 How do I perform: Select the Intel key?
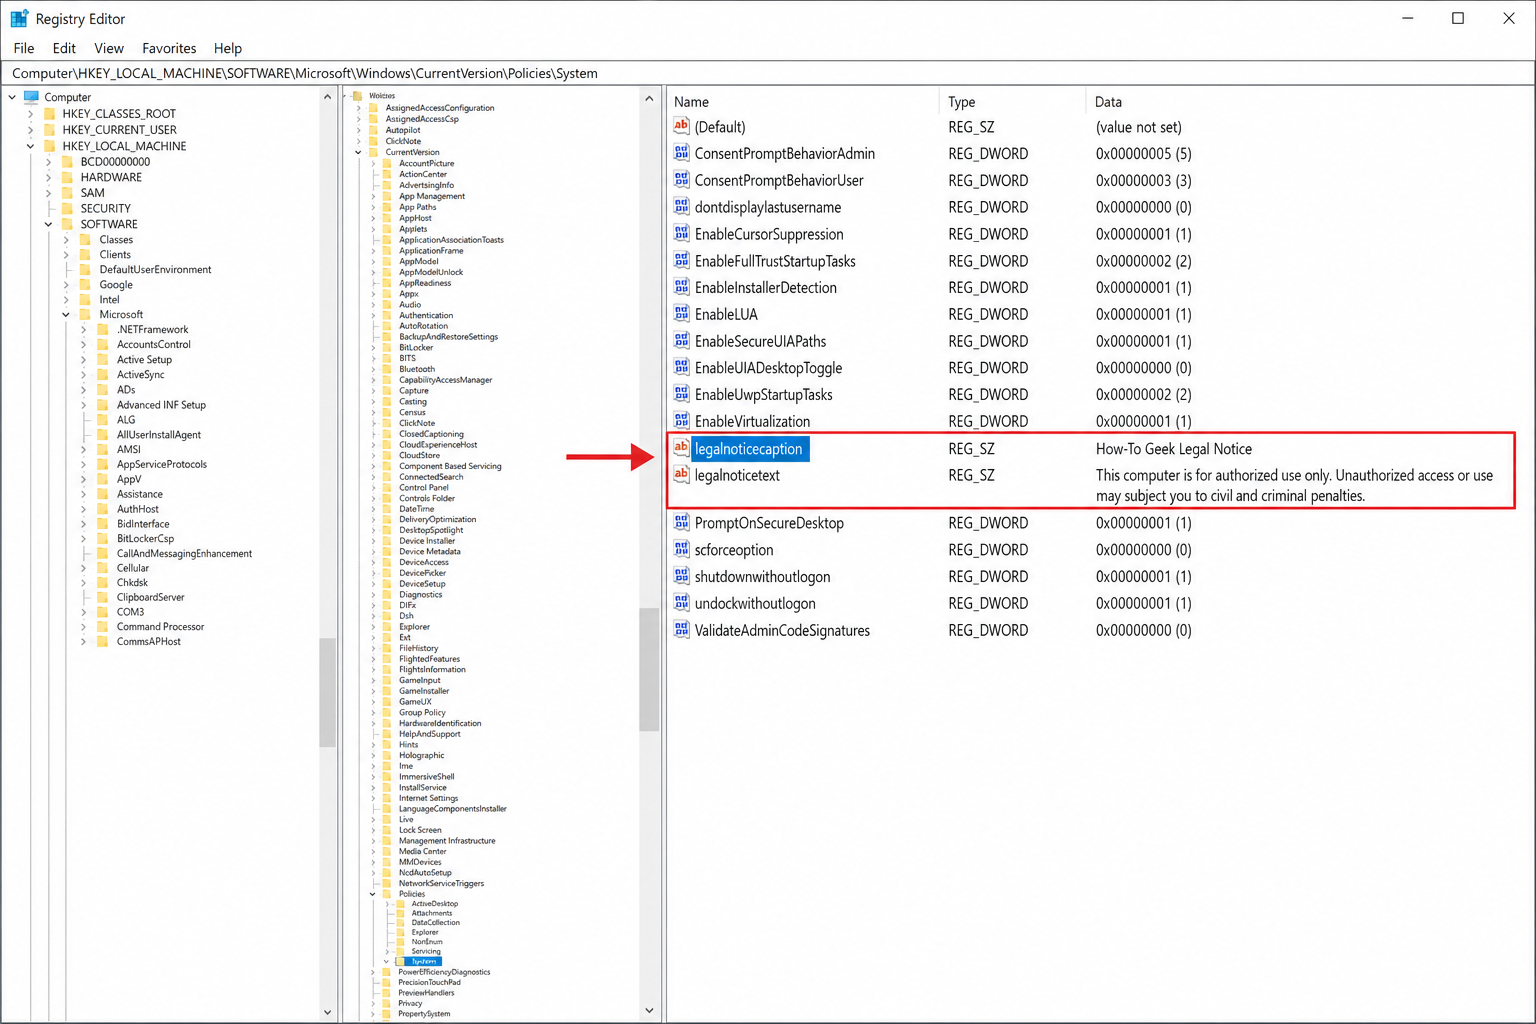pyautogui.click(x=109, y=300)
